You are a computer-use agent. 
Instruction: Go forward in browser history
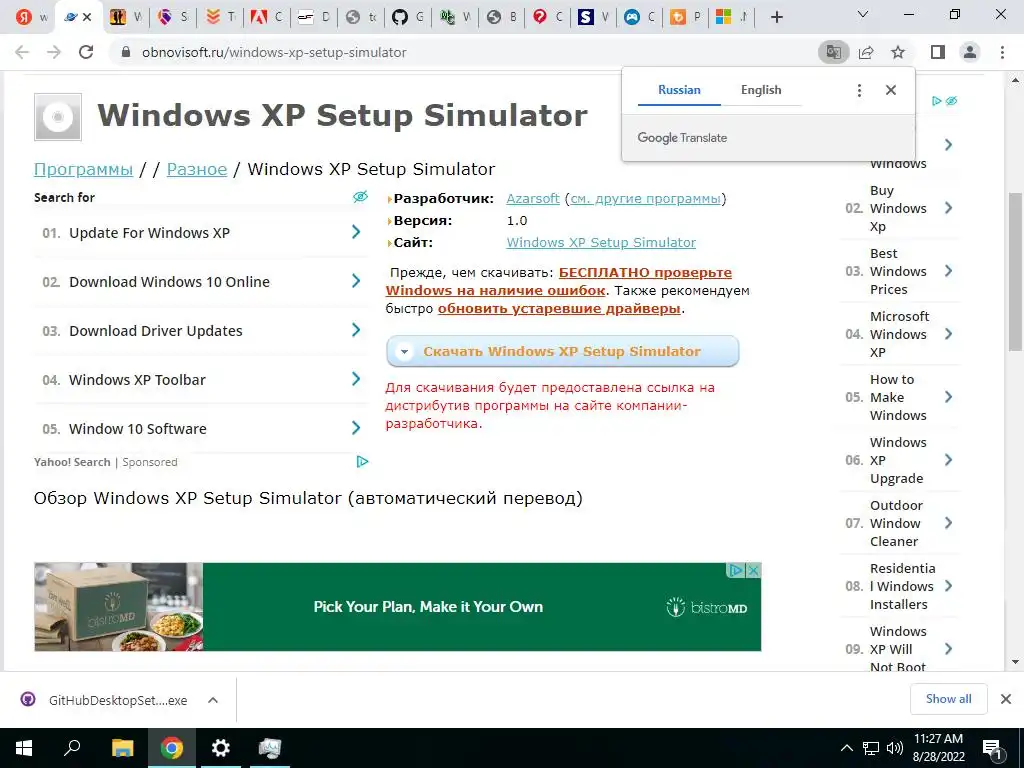(x=54, y=52)
